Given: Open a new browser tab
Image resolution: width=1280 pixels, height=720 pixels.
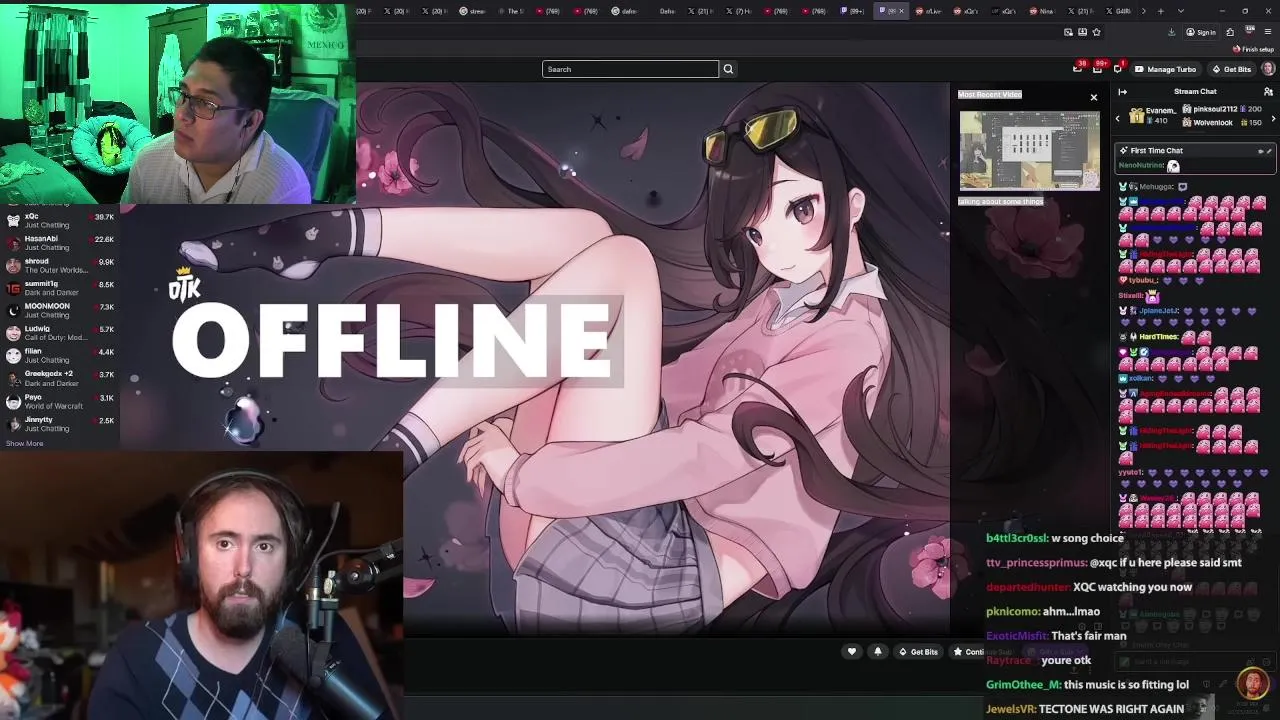Looking at the screenshot, I should pos(1160,11).
